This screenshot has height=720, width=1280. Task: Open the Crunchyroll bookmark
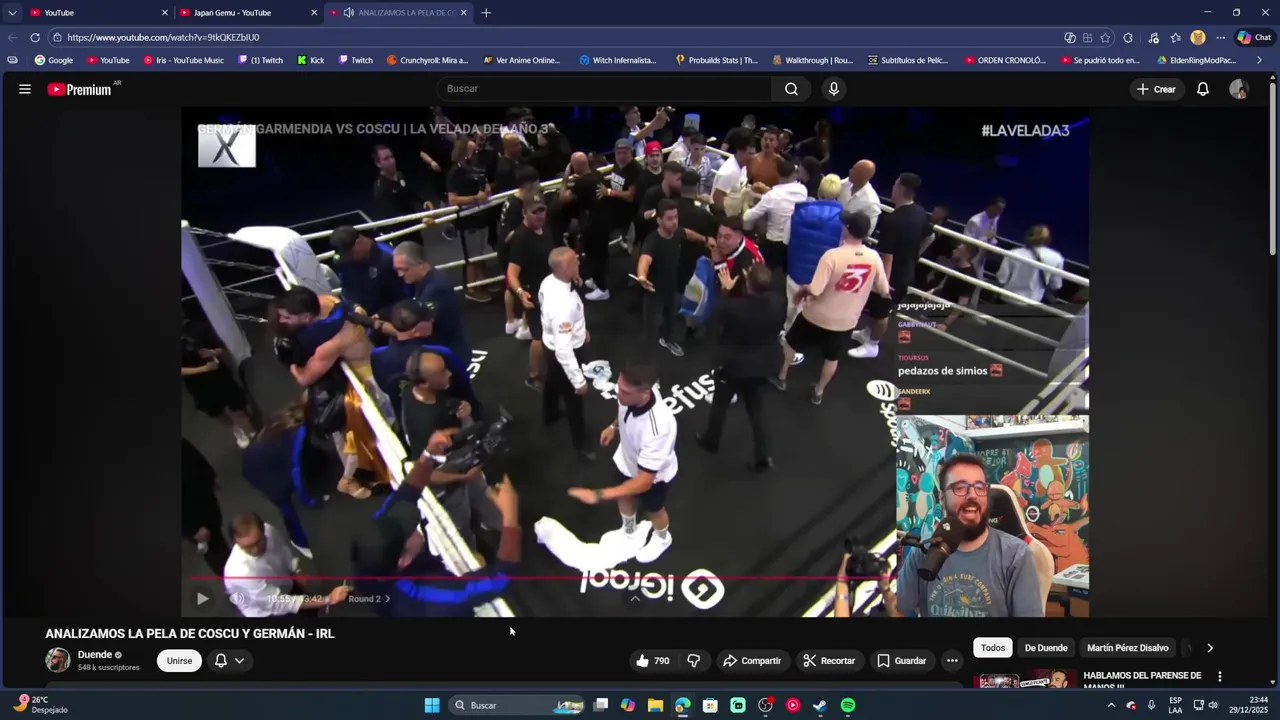[427, 60]
